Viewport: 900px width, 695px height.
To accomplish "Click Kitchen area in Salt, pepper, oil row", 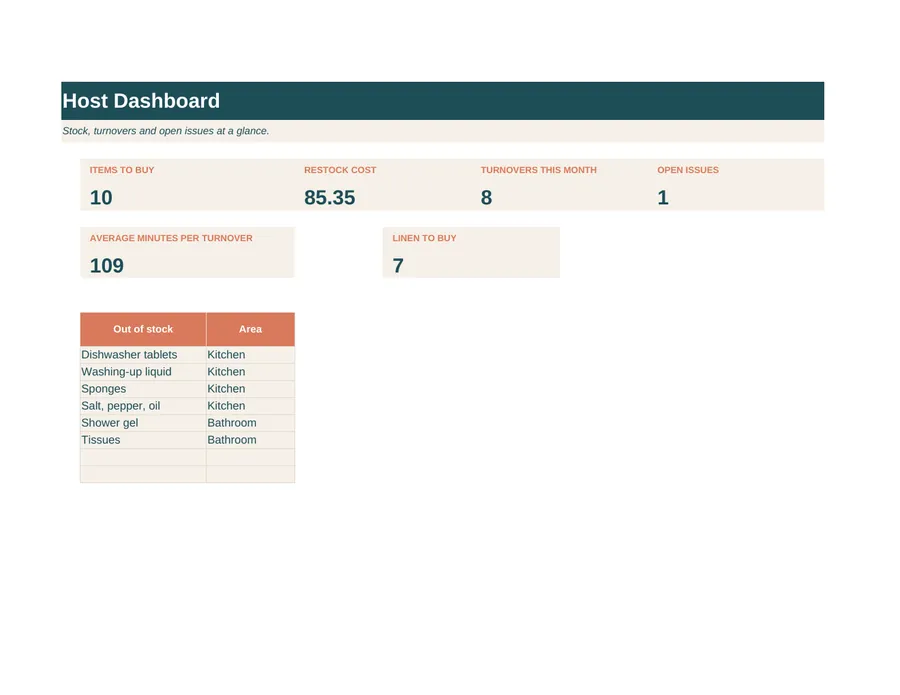I will point(250,406).
